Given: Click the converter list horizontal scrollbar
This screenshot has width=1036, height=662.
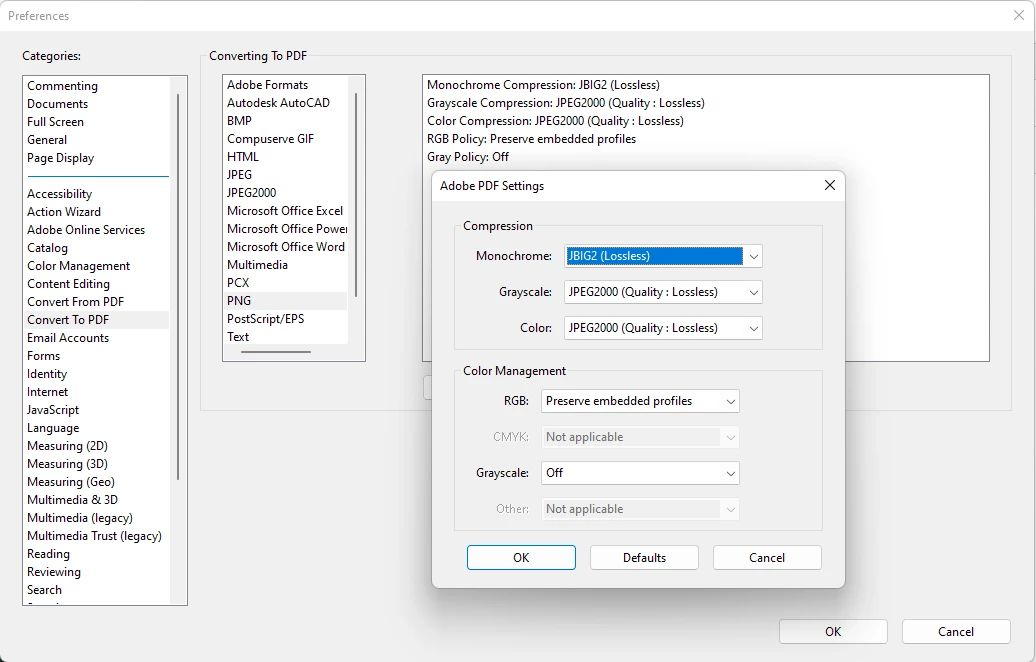Looking at the screenshot, I should [x=276, y=351].
